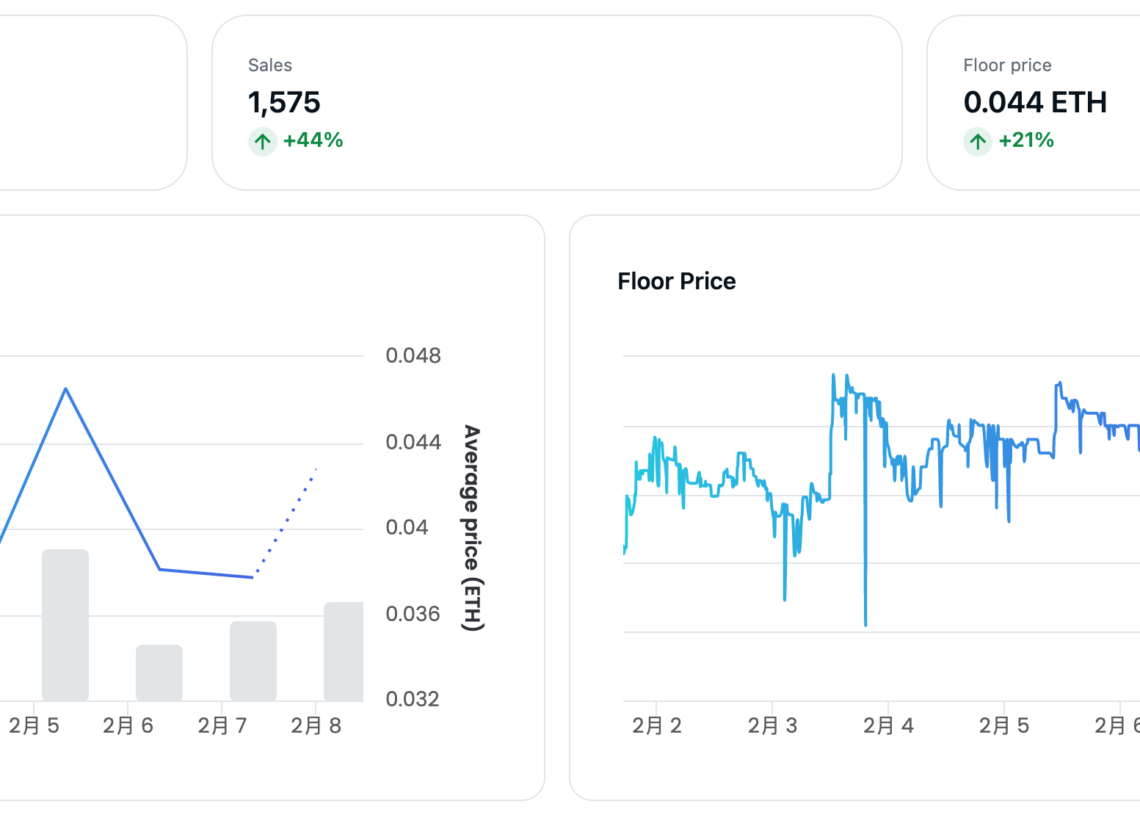Click the gray volume bar above 2月 8
Screen dimensions: 1140x815
pos(344,651)
